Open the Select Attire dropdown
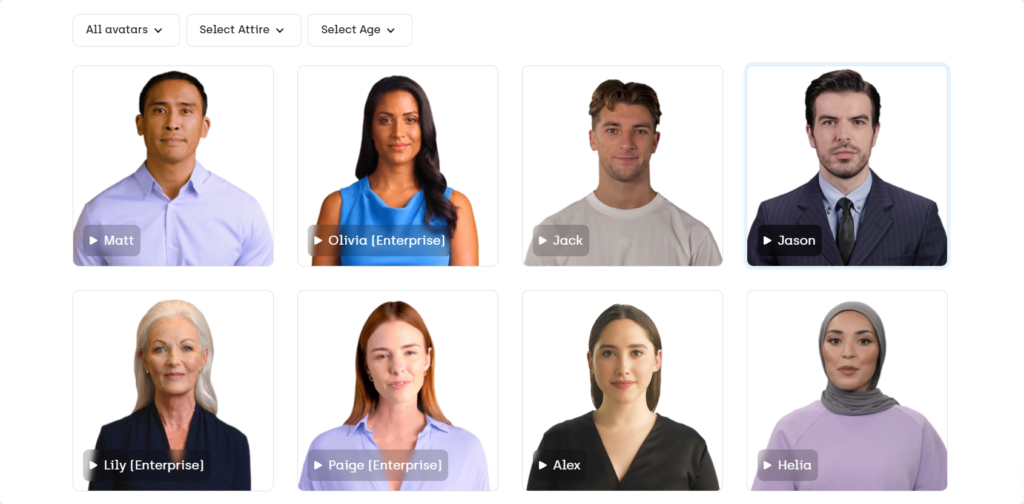The width and height of the screenshot is (1024, 504). pyautogui.click(x=244, y=30)
